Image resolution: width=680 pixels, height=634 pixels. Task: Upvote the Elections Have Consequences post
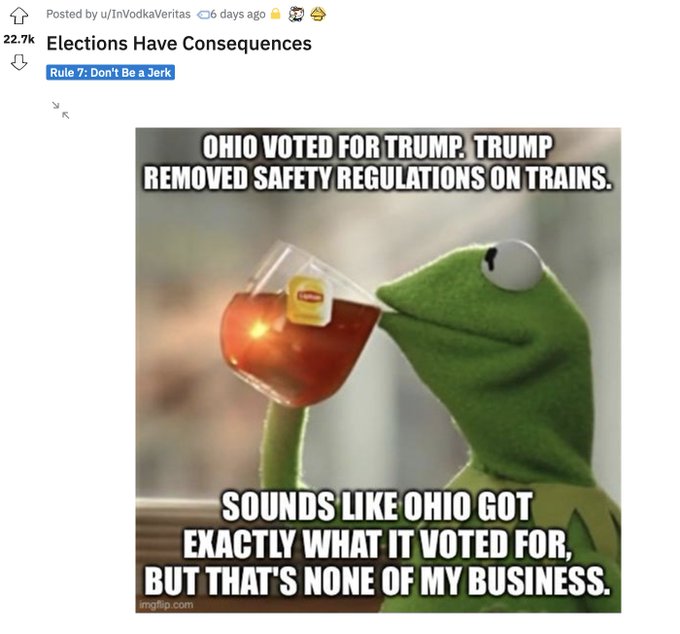coord(19,16)
